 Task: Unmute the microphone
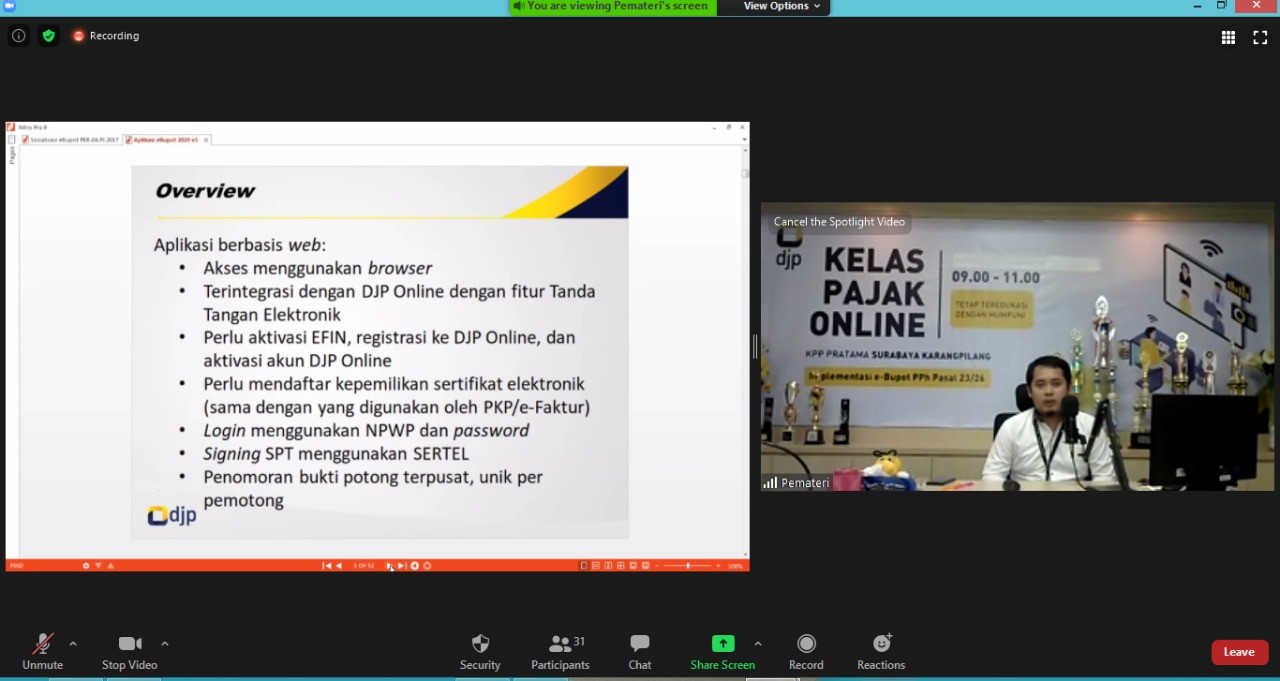coord(42,652)
